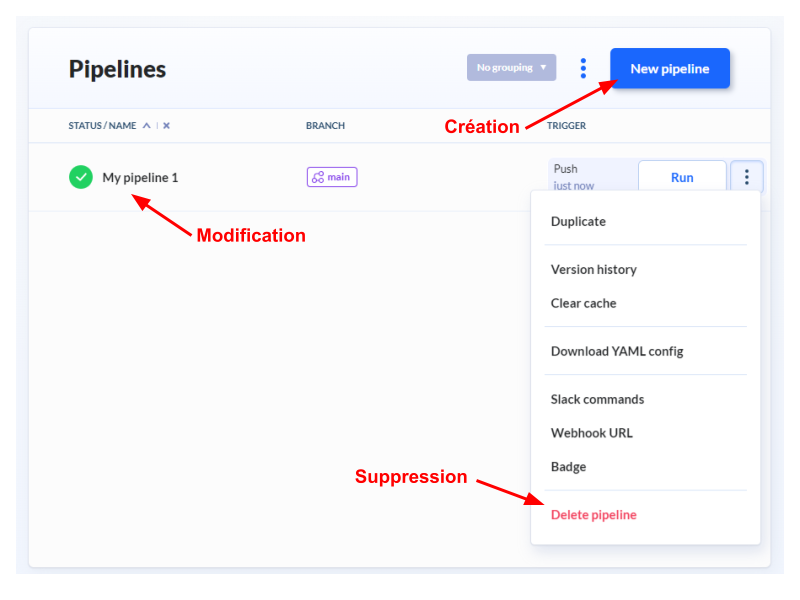The height and width of the screenshot is (600, 800).
Task: Open the three-dot menu beside No grouping
Action: pyautogui.click(x=583, y=68)
